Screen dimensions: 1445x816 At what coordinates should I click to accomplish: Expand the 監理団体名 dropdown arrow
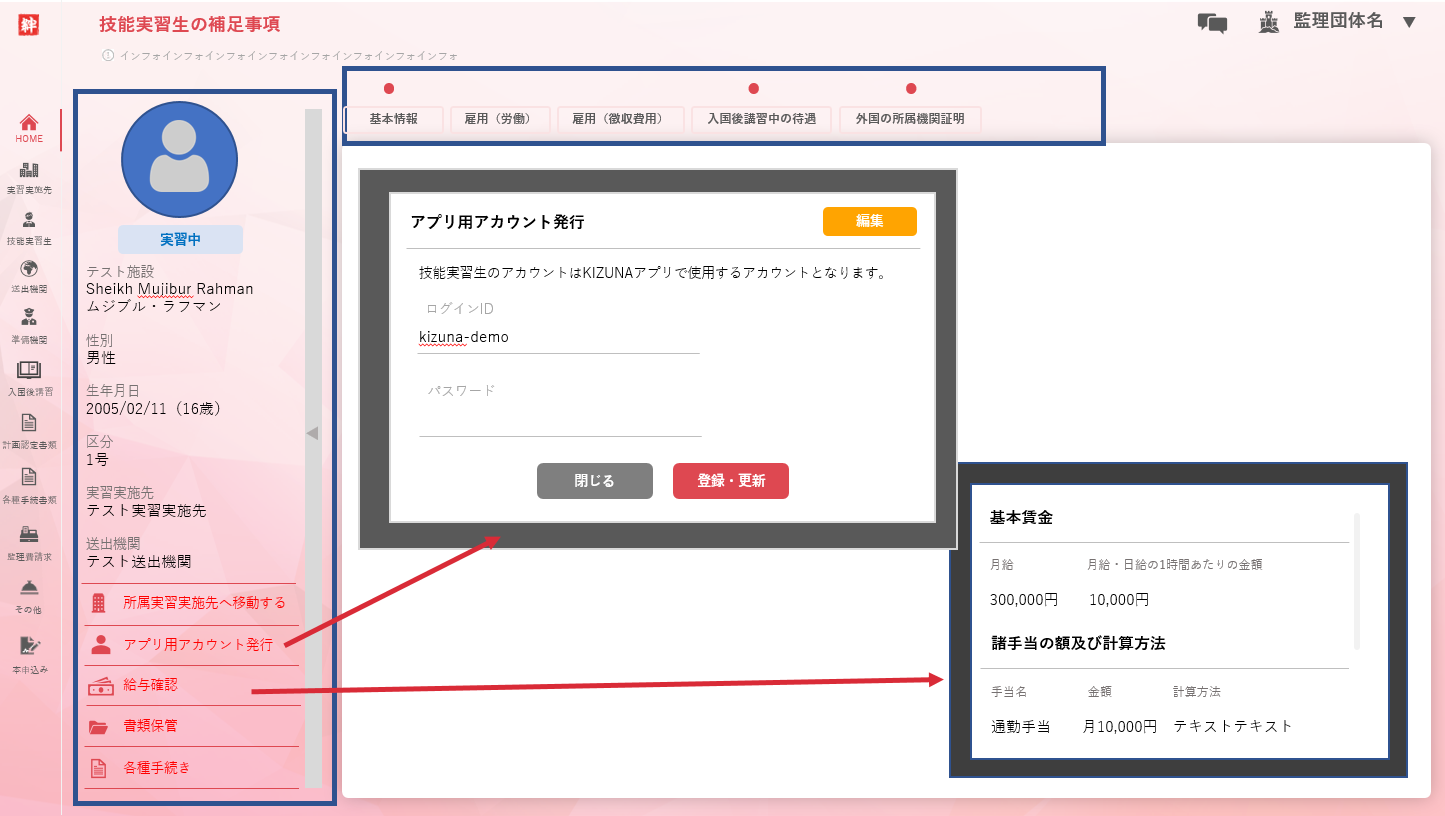[1410, 23]
